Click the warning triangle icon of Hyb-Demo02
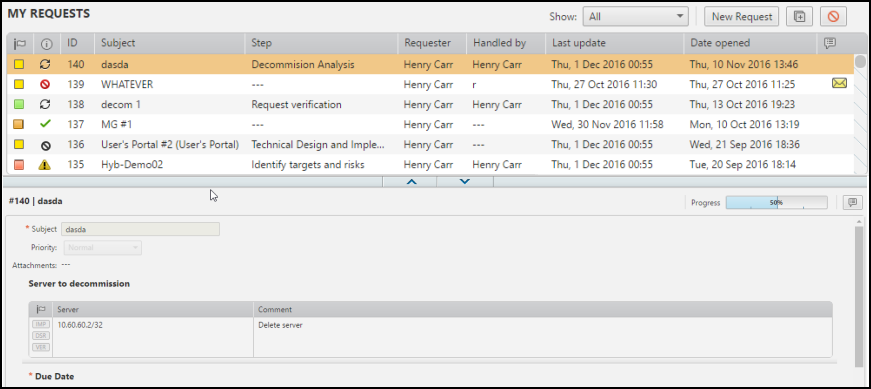The height and width of the screenshot is (389, 871). pos(45,164)
